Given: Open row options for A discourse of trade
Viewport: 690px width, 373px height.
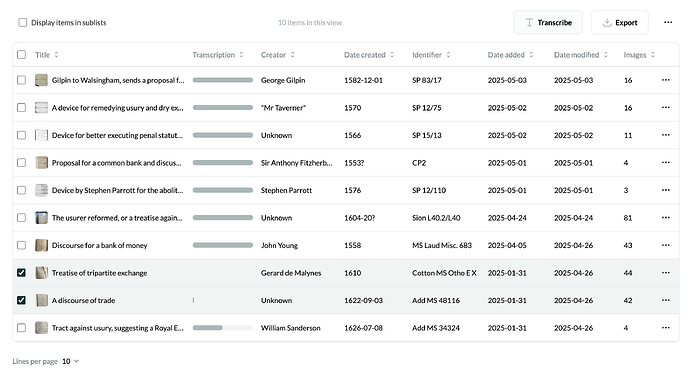Looking at the screenshot, I should [665, 300].
